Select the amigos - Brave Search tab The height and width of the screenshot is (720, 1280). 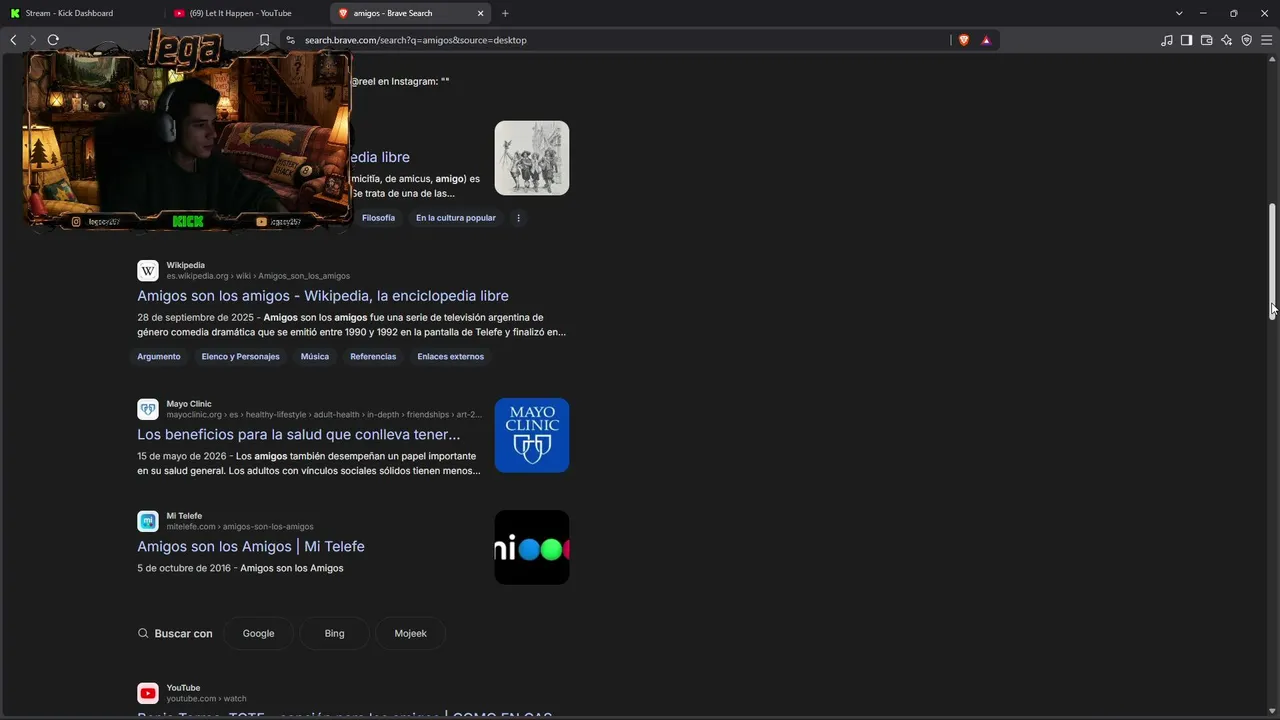(410, 13)
